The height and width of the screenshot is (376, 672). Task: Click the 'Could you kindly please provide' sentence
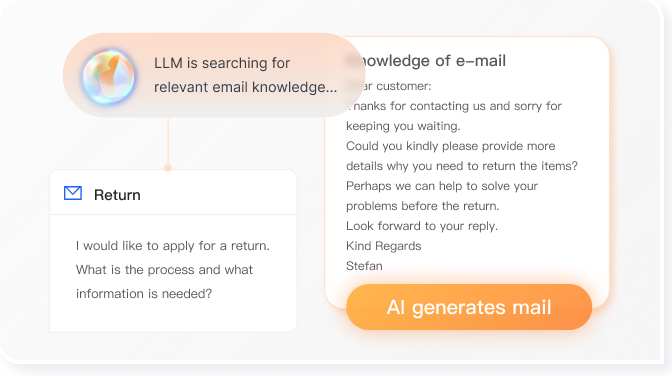click(x=450, y=146)
